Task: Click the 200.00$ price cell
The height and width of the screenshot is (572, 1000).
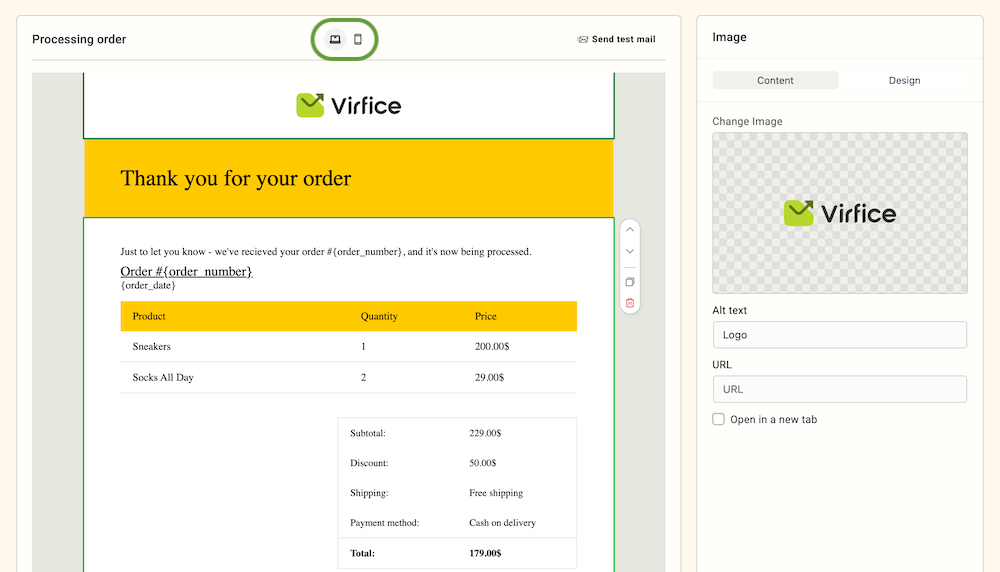Action: (x=492, y=346)
